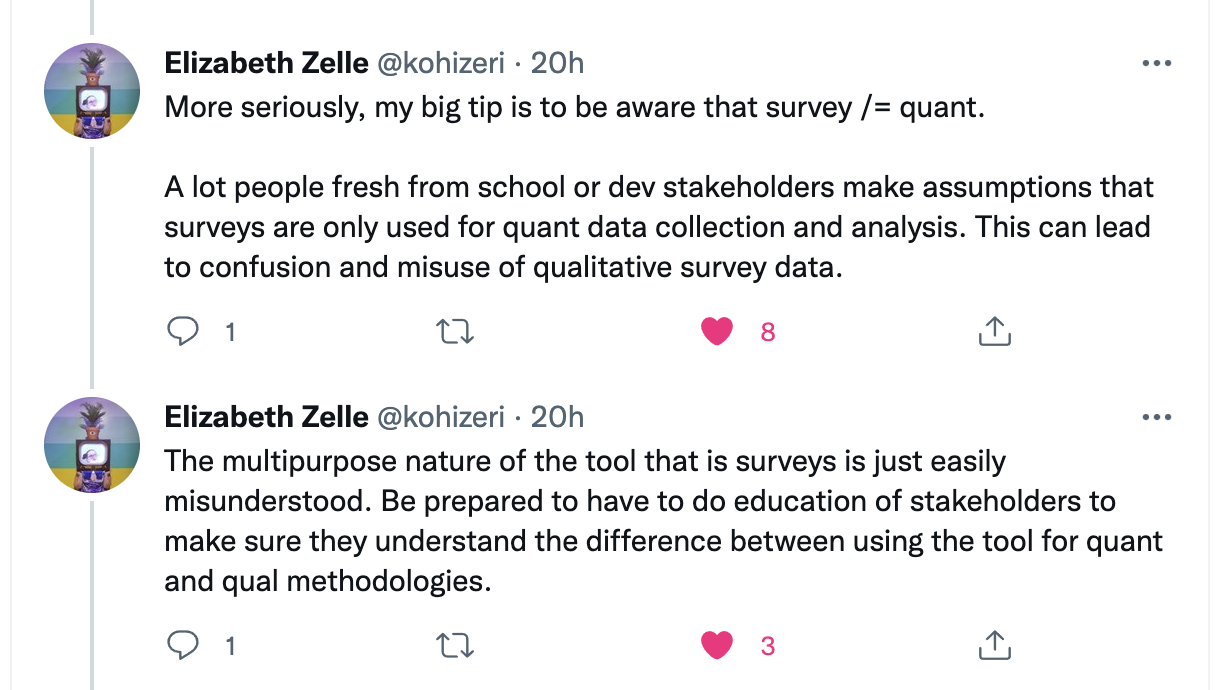Open more options on the first tweet

[x=1156, y=63]
